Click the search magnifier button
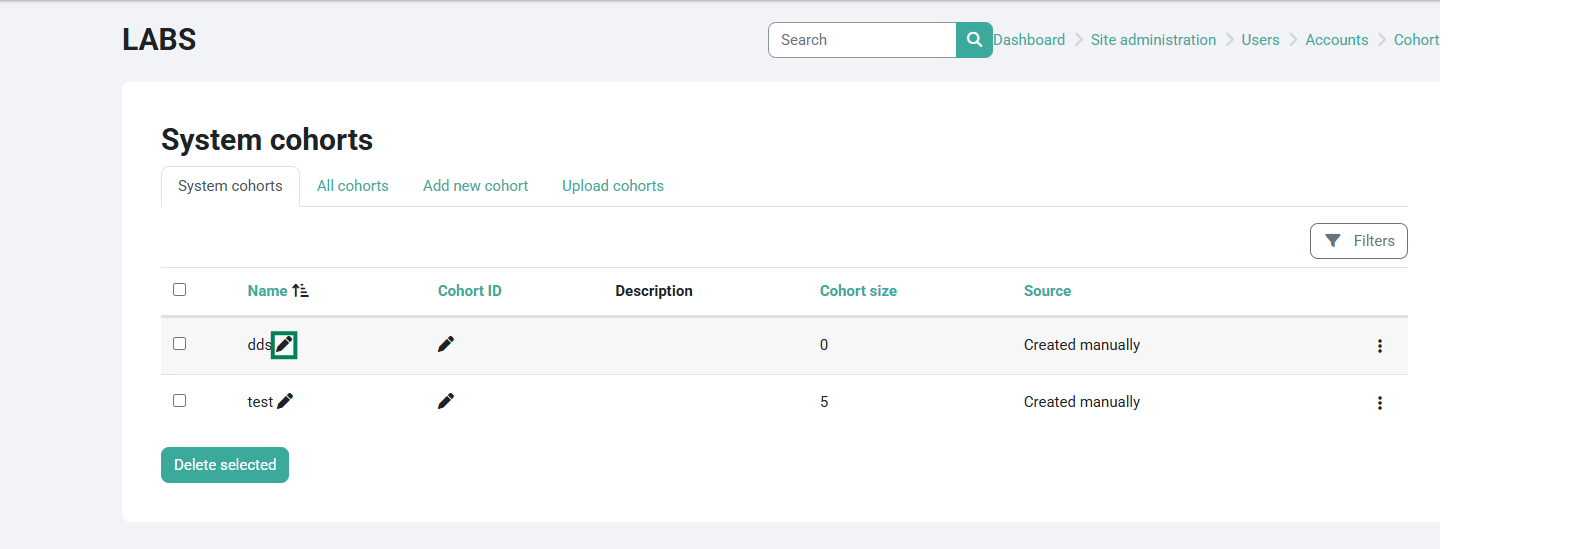 974,40
